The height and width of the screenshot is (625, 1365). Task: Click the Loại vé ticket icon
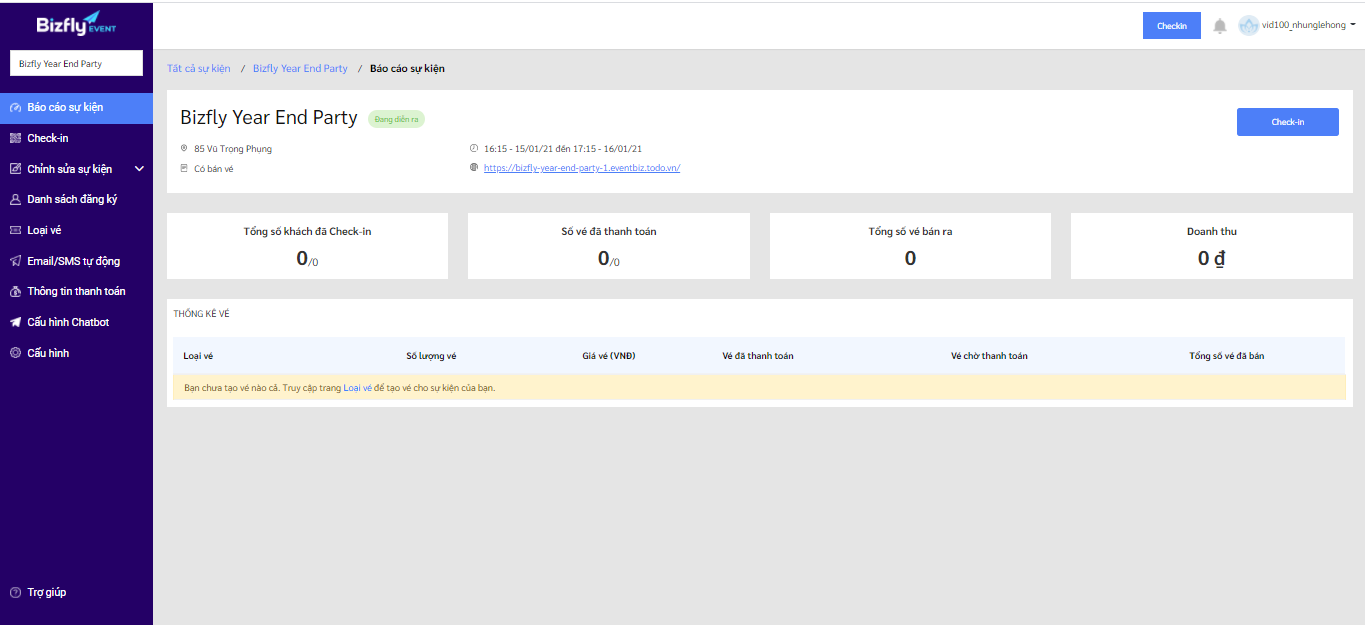pos(15,230)
